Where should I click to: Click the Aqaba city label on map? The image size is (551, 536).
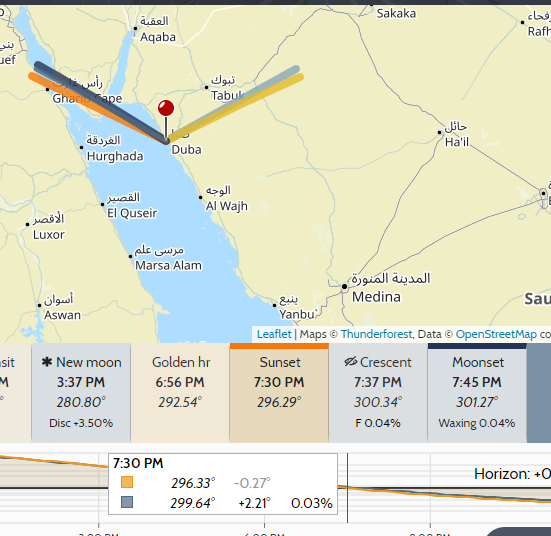point(158,37)
